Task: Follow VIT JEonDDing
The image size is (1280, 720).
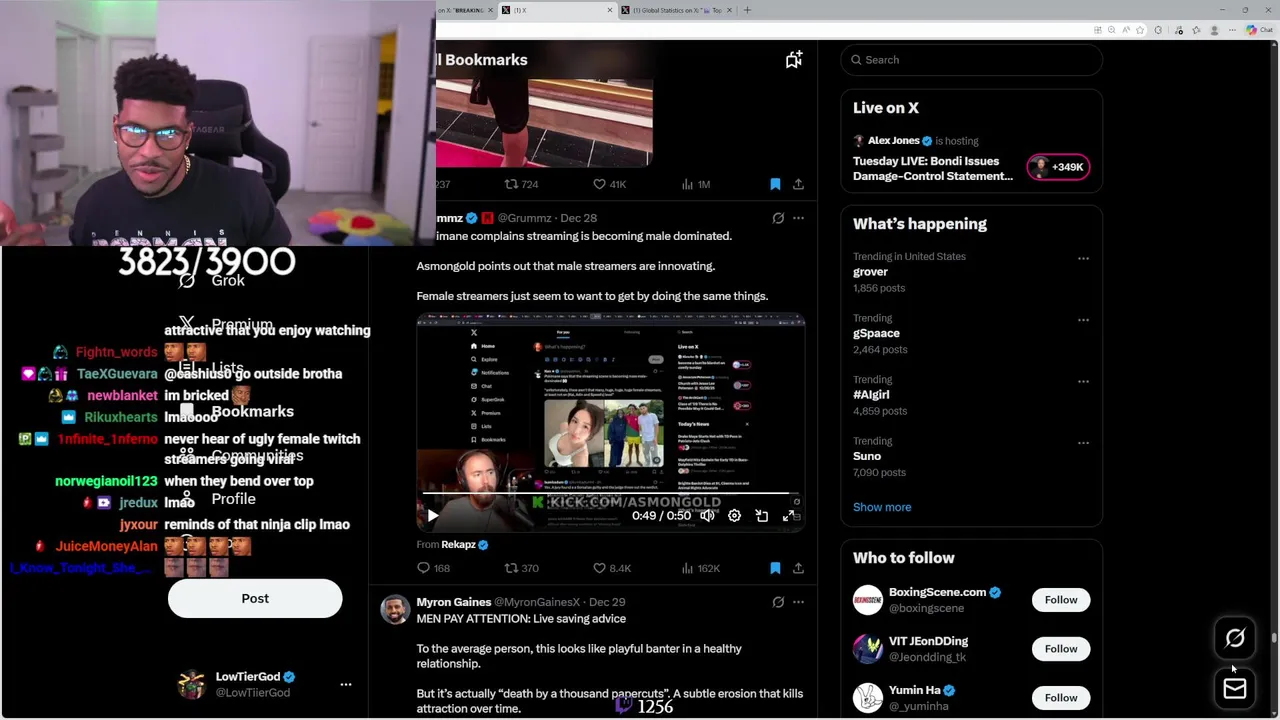Action: click(1061, 649)
